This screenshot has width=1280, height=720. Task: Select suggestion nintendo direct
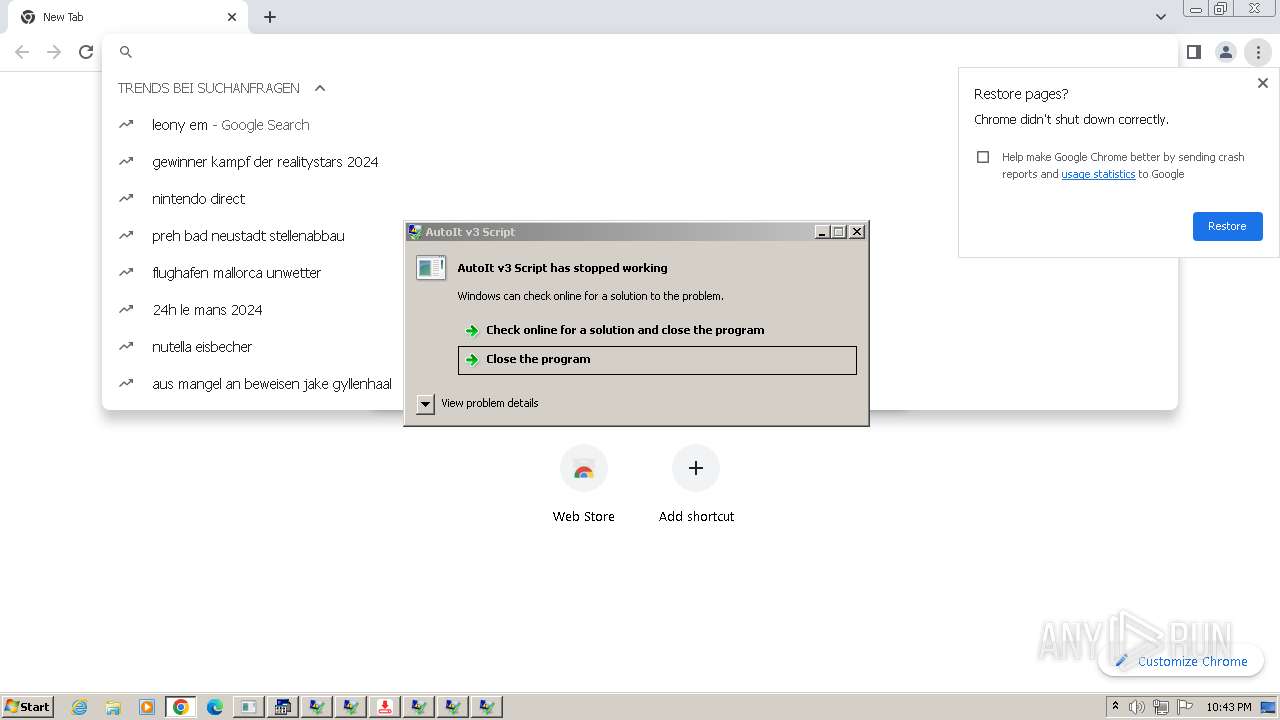pyautogui.click(x=640, y=199)
